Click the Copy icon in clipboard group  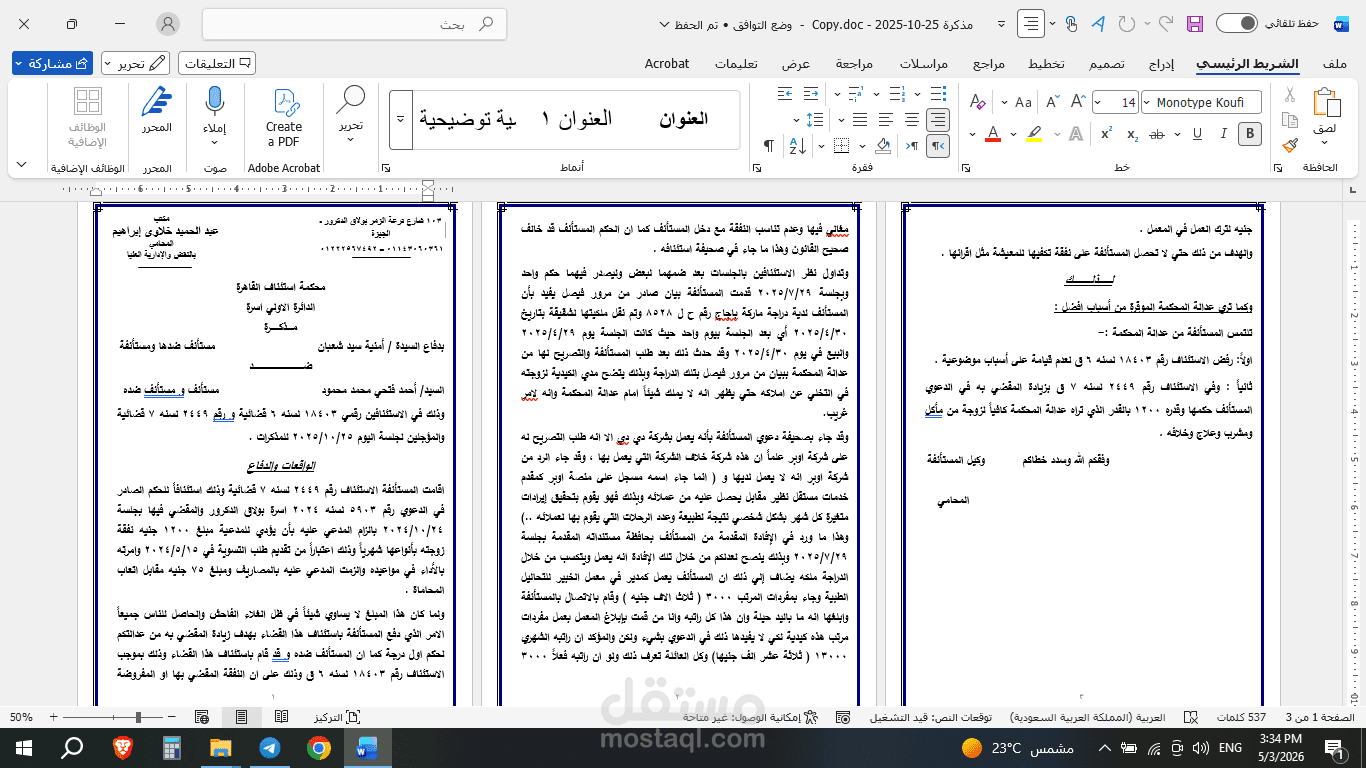coord(1290,121)
